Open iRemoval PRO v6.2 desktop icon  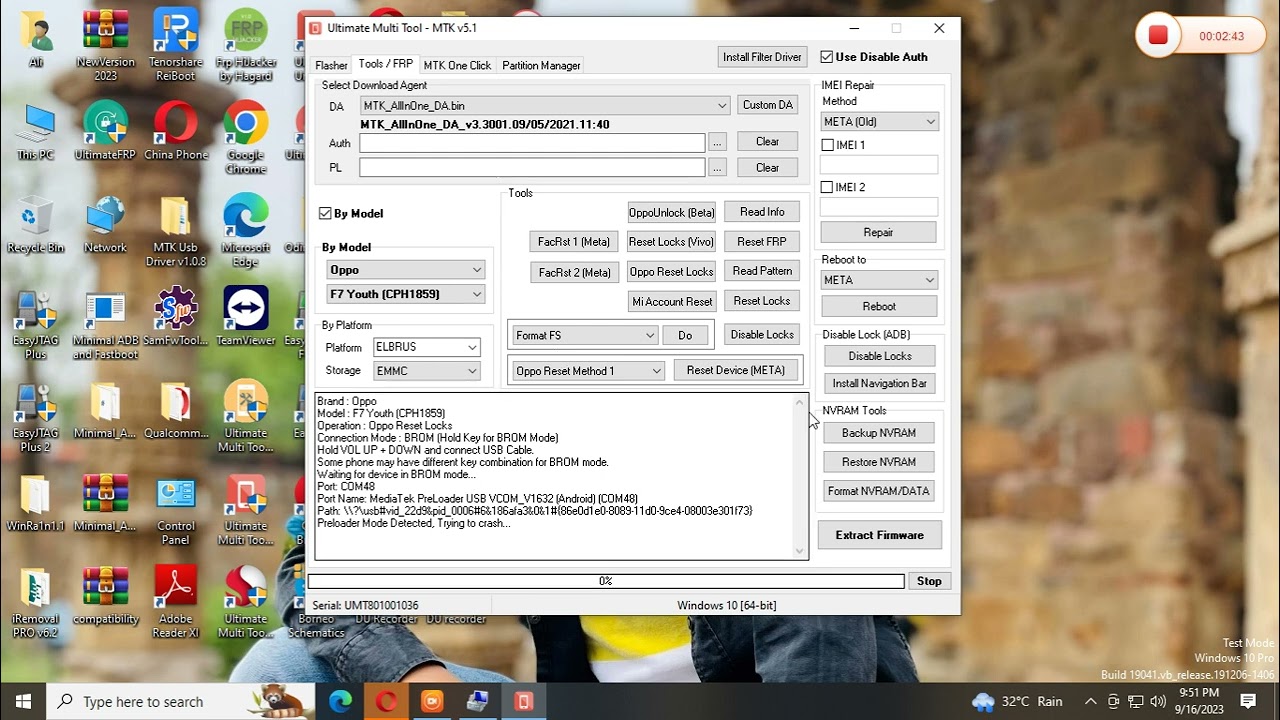click(36, 603)
